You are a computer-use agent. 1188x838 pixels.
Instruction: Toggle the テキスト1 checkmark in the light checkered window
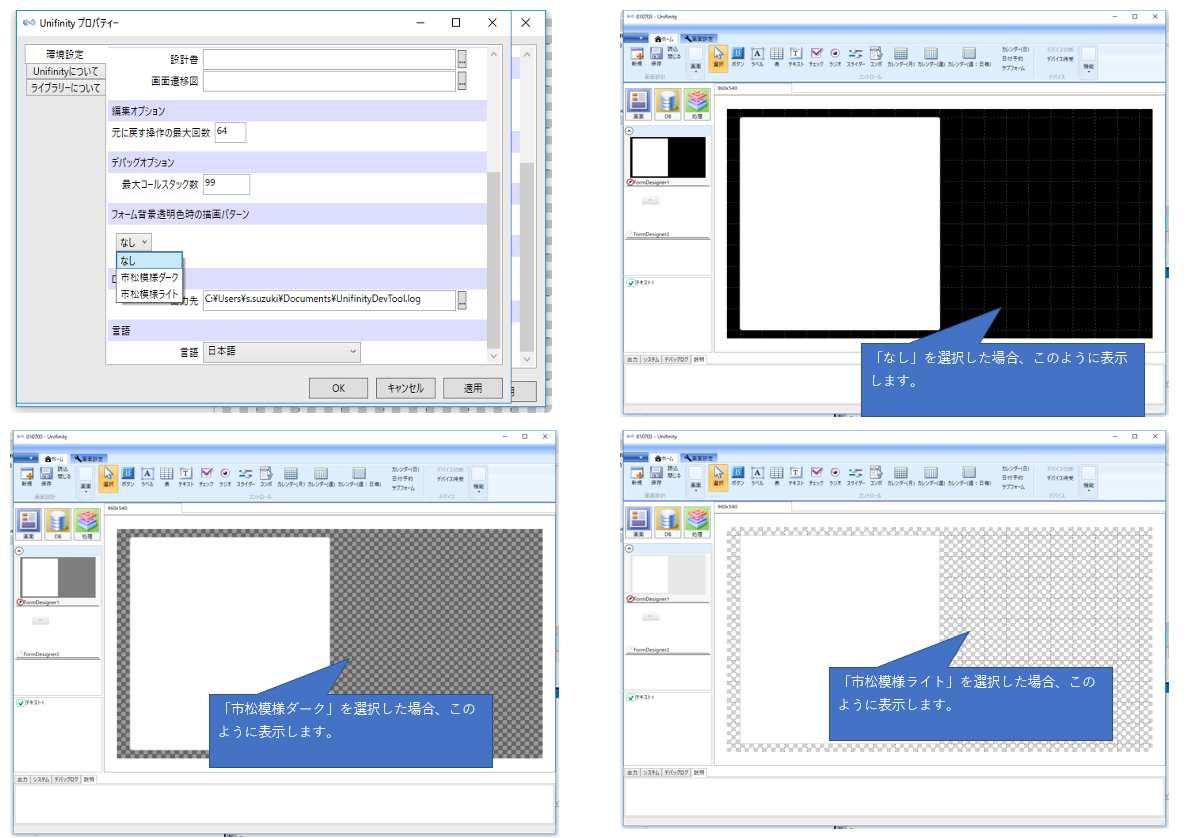(631, 697)
